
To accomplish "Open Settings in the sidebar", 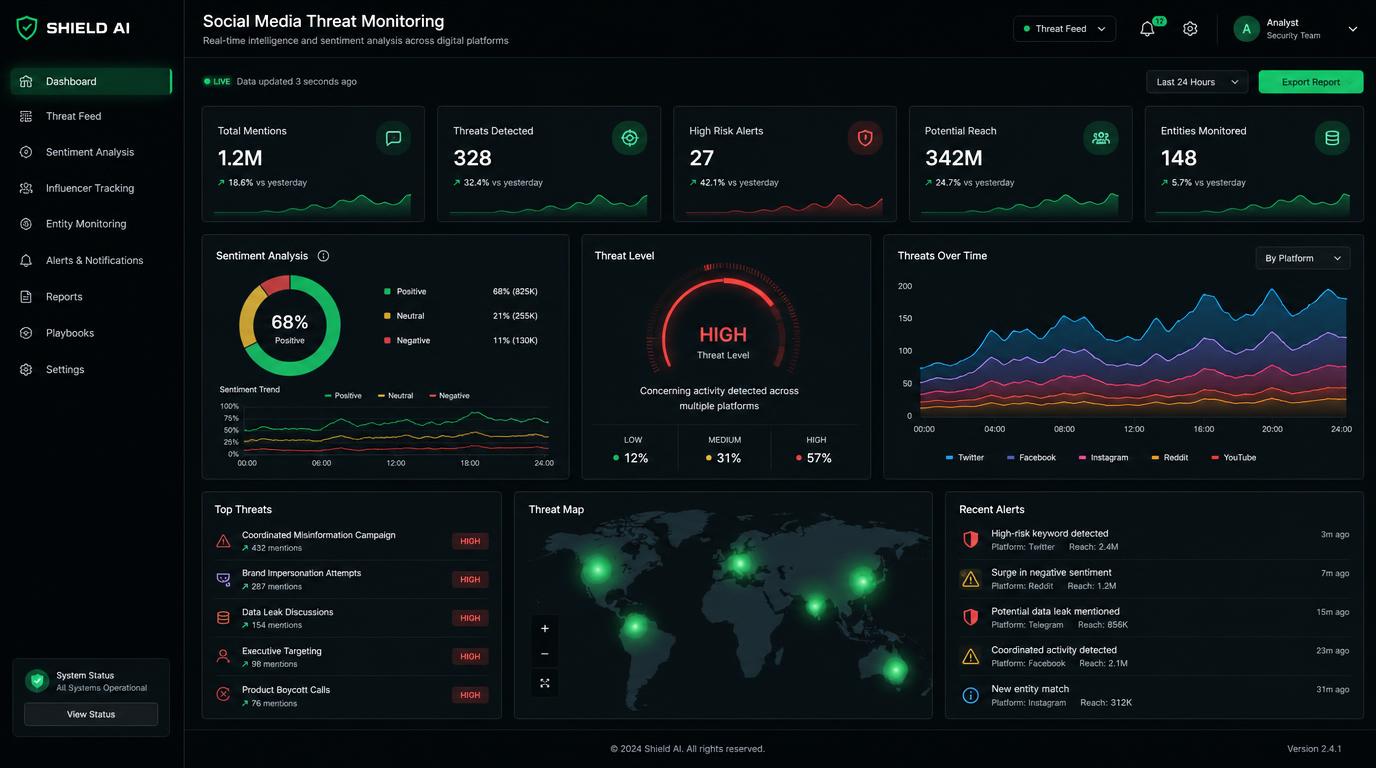I will coord(91,369).
